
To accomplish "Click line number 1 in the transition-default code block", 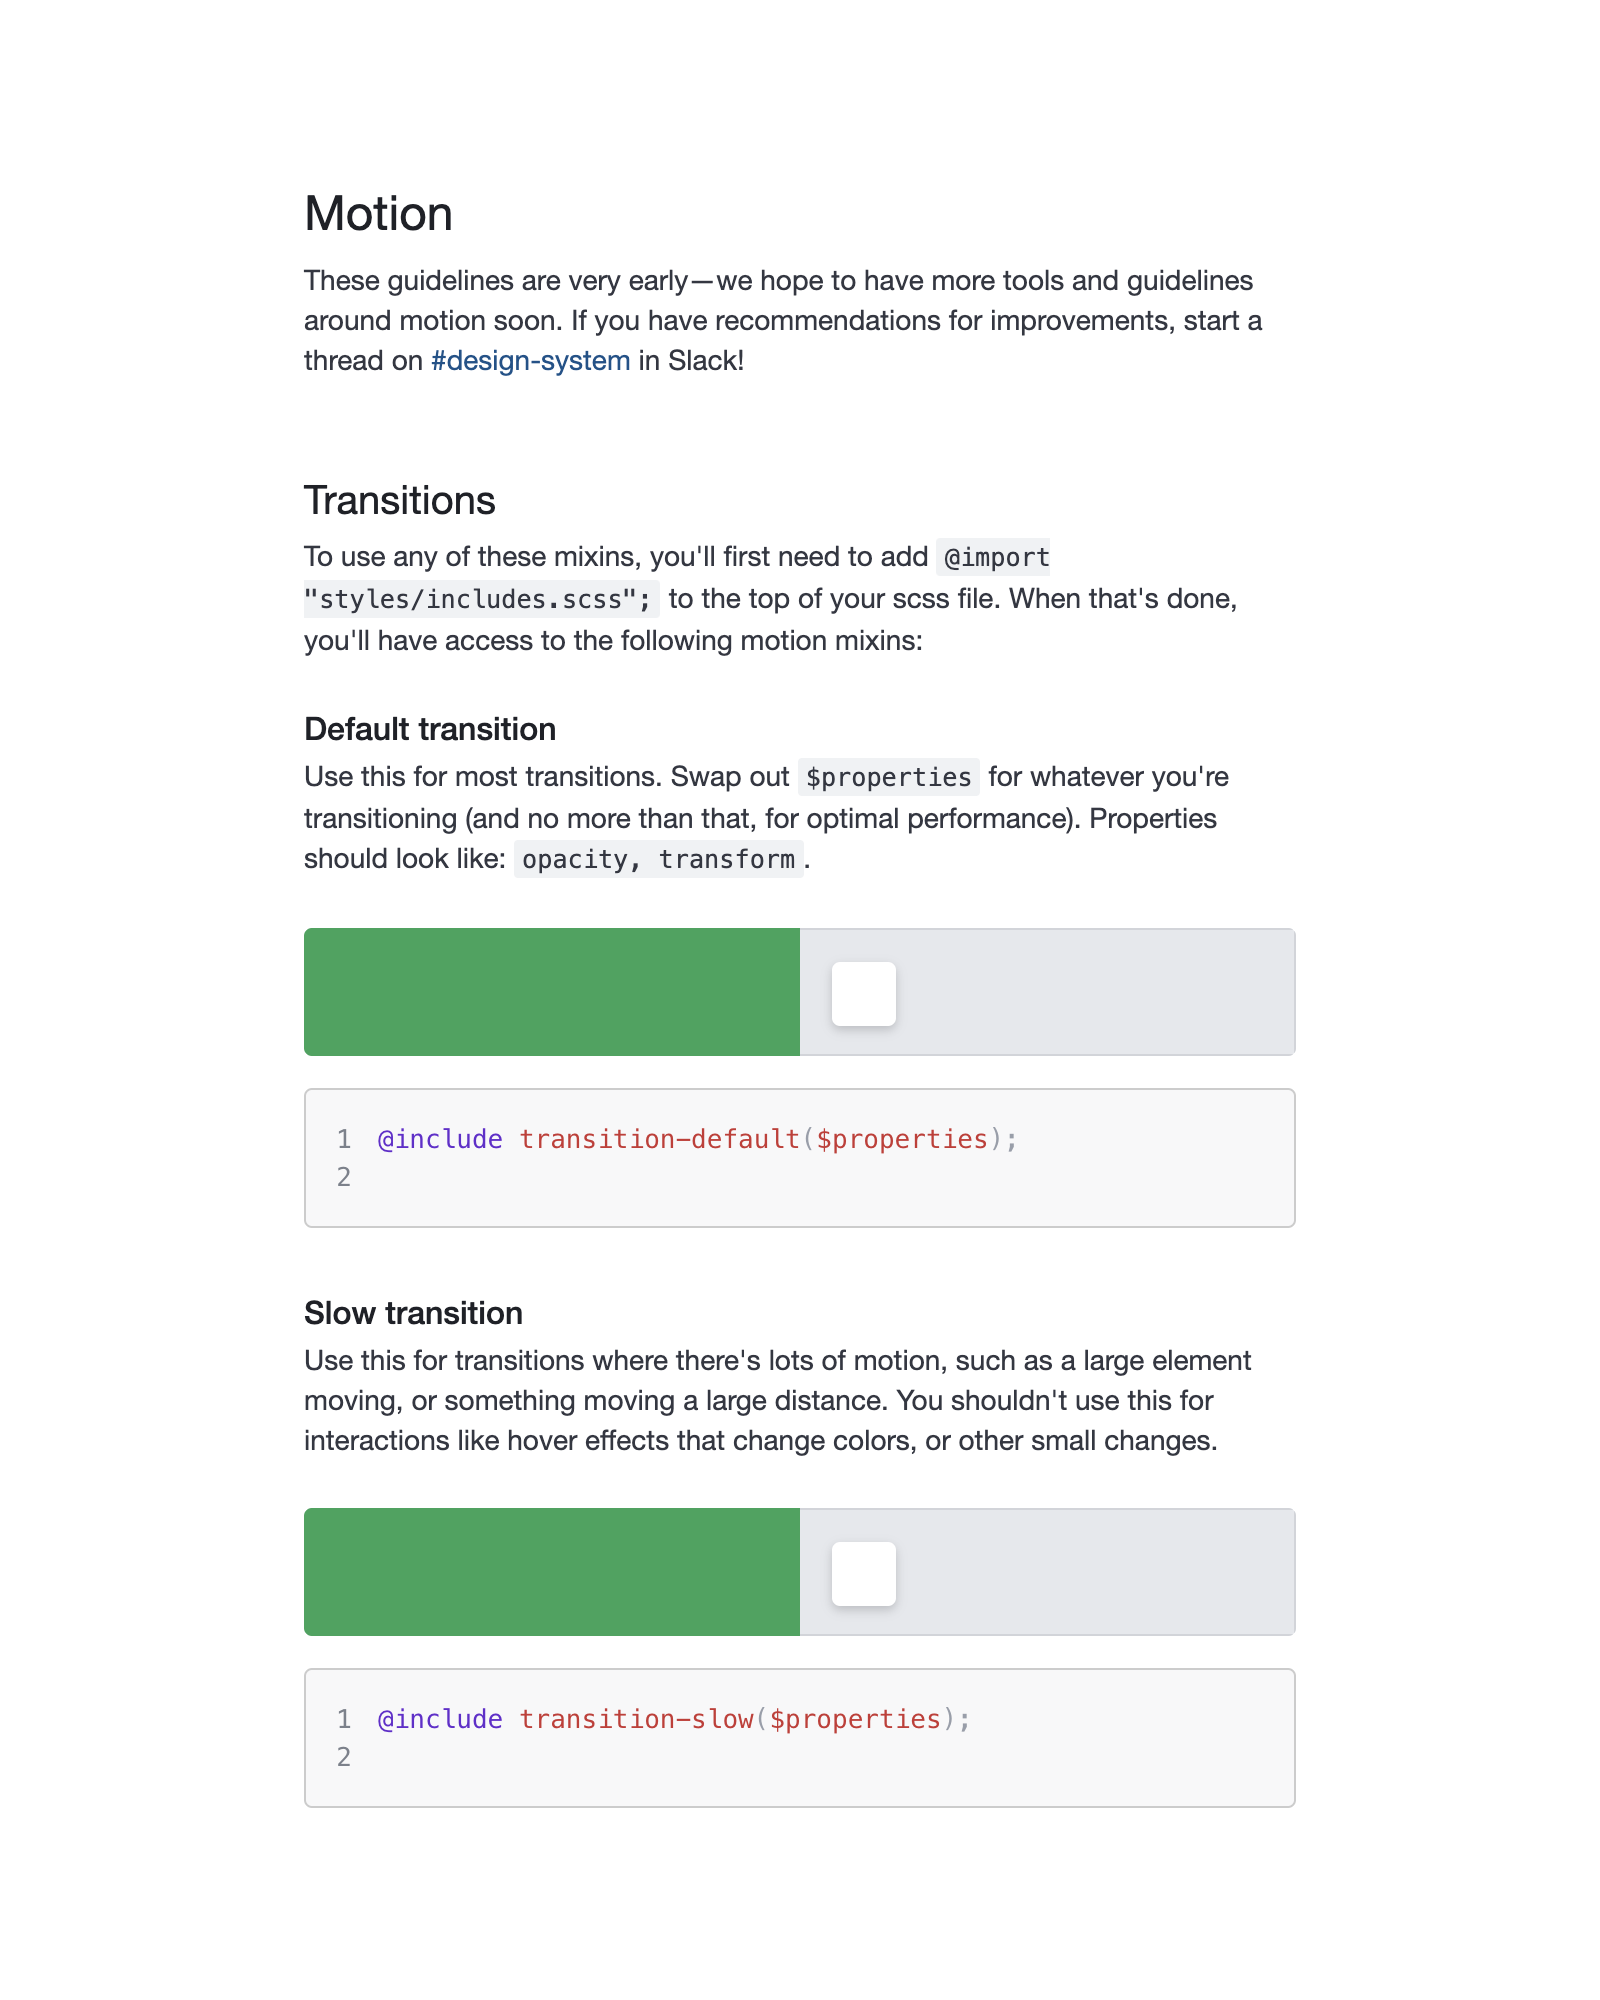I will (x=344, y=1139).
